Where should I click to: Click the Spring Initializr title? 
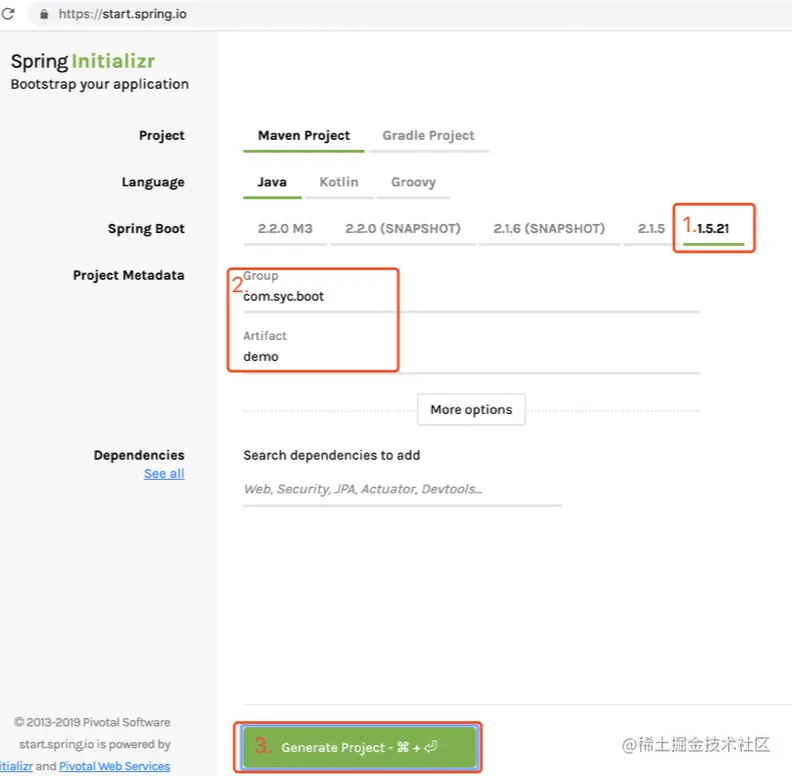[83, 61]
